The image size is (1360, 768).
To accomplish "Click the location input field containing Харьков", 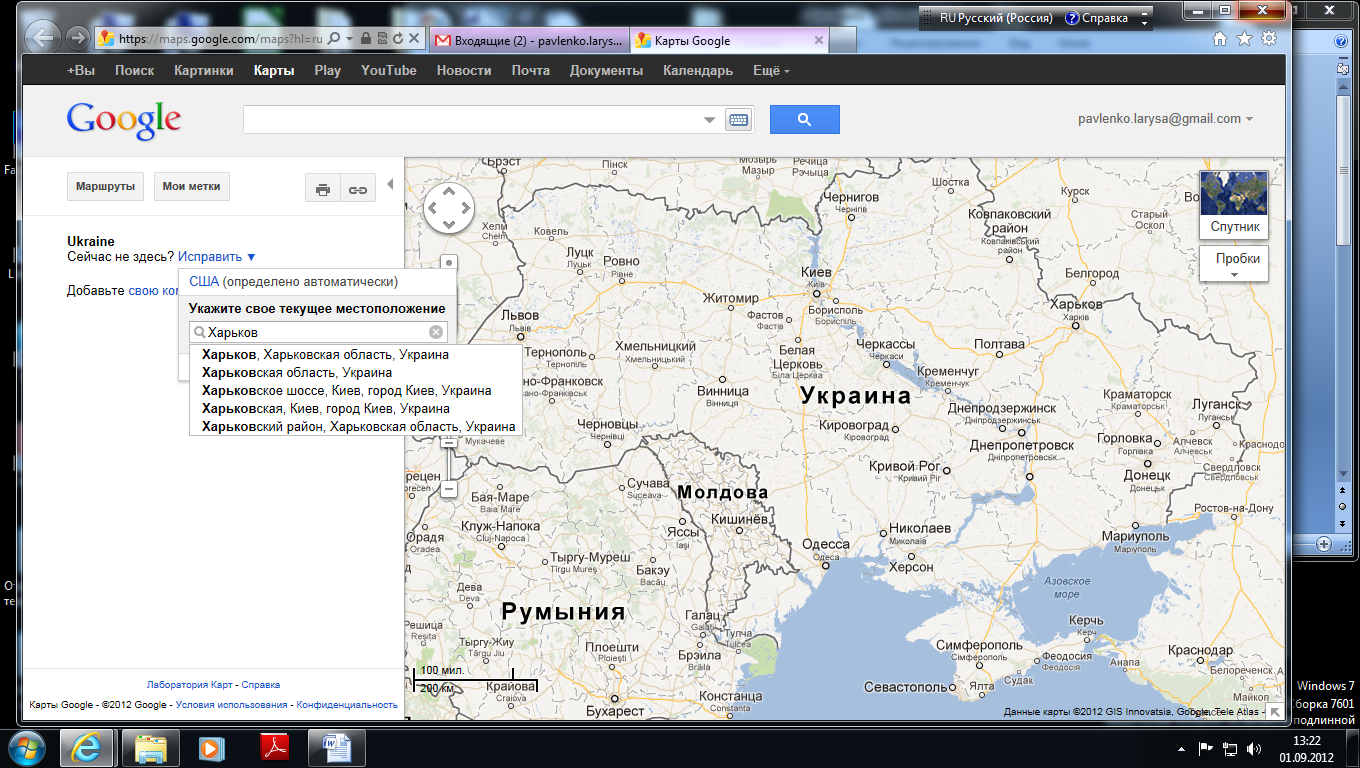I will pos(317,332).
